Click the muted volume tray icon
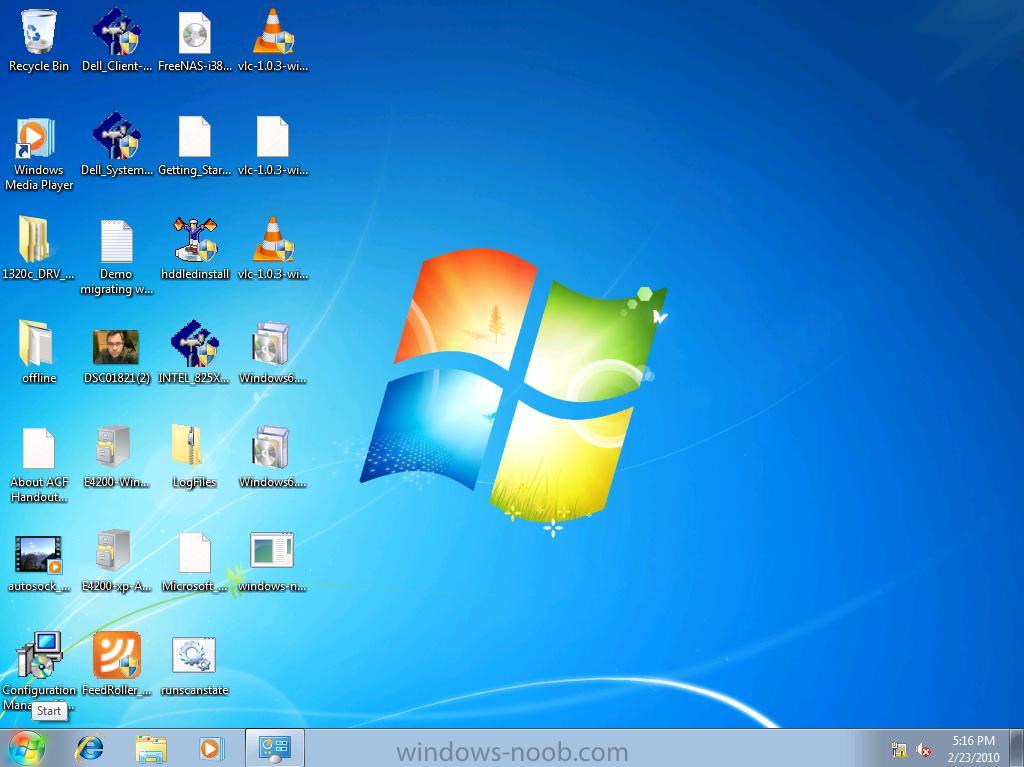The height and width of the screenshot is (767, 1024). (923, 749)
